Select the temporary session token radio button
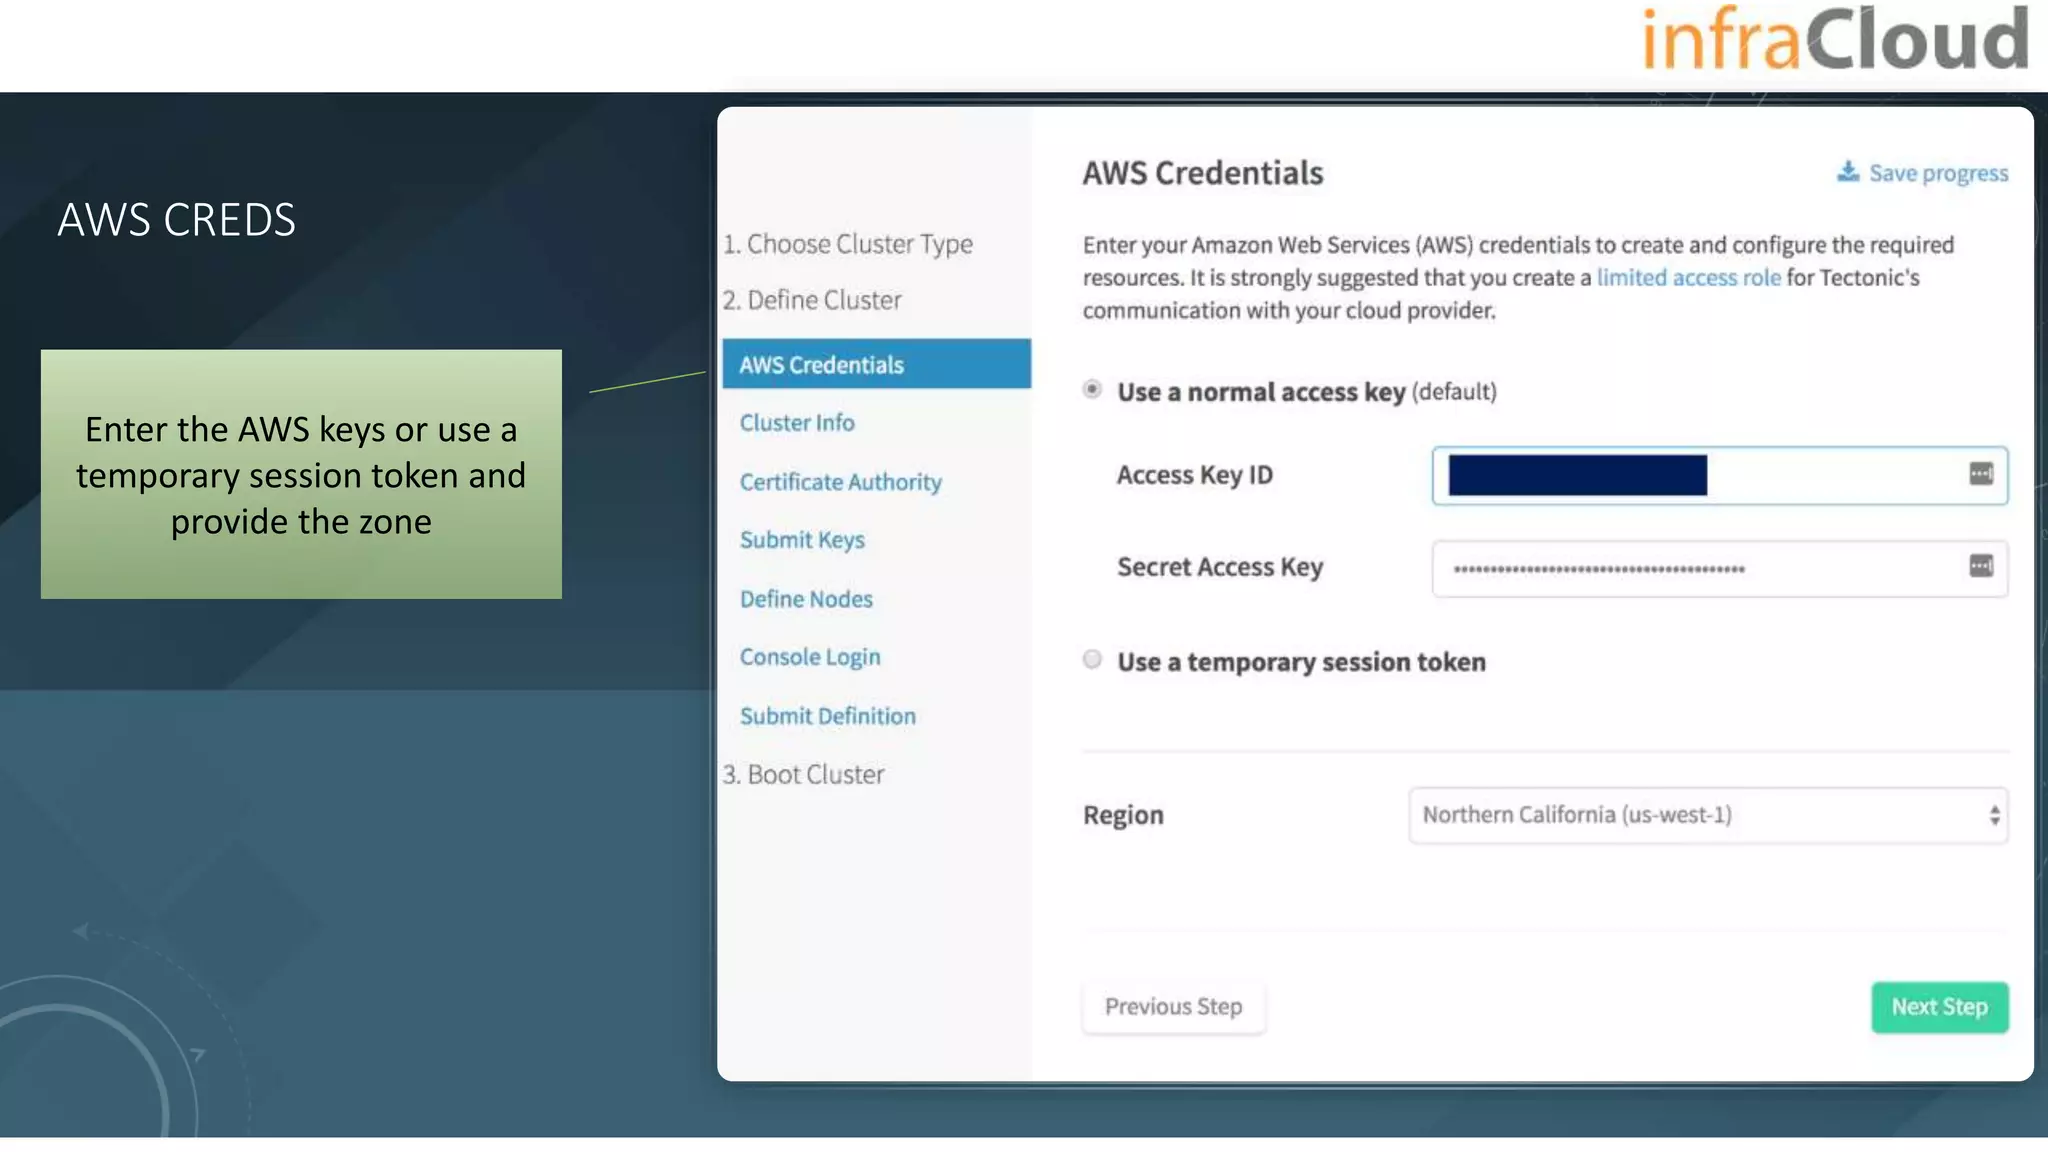 point(1092,659)
